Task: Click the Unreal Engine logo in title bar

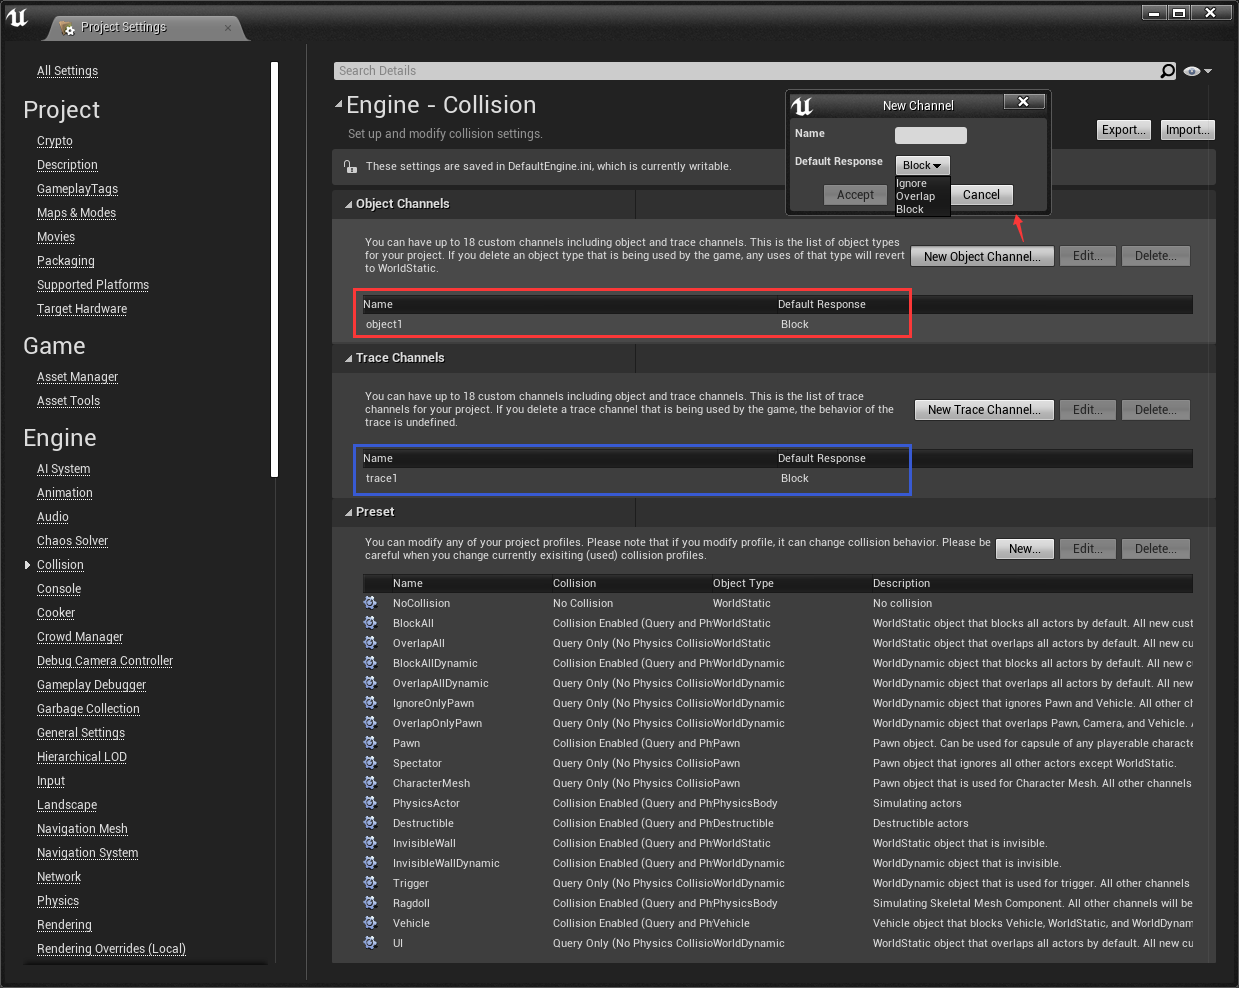Action: point(17,17)
